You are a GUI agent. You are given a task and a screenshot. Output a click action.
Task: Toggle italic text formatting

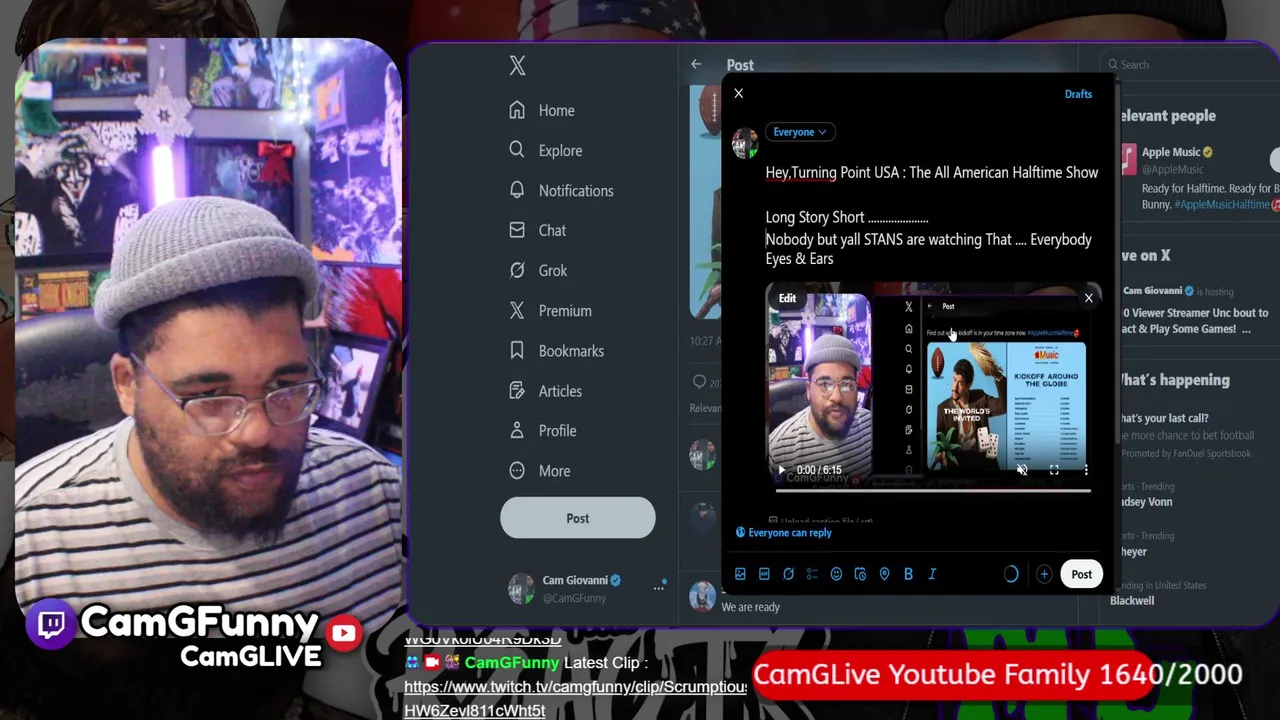pos(932,574)
